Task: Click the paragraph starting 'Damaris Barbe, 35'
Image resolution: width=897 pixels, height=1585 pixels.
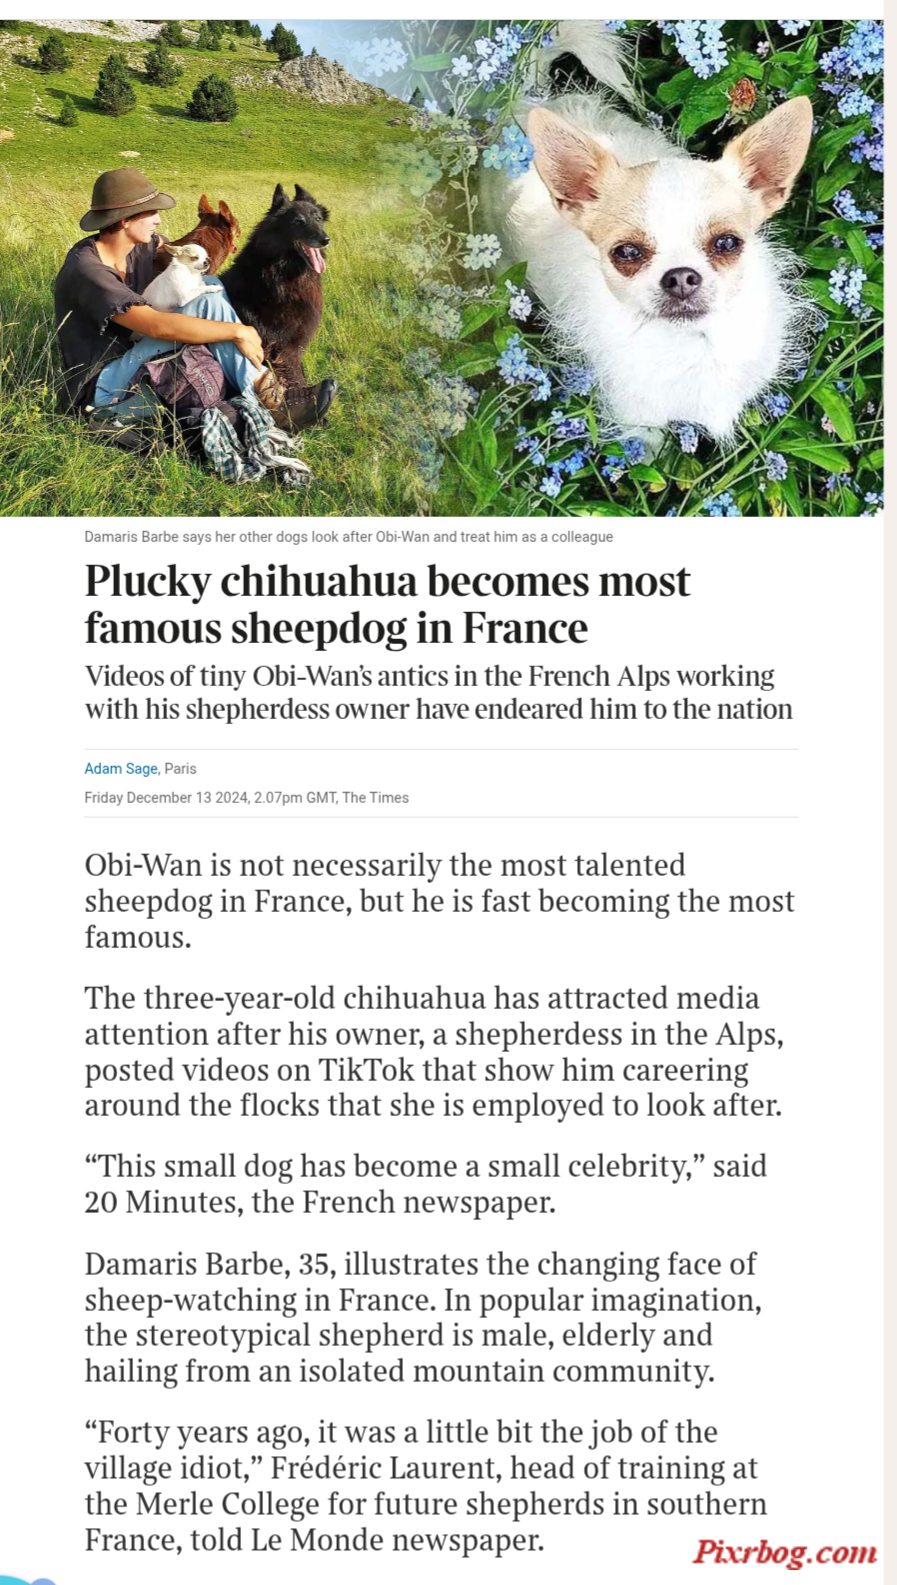Action: coord(423,1317)
